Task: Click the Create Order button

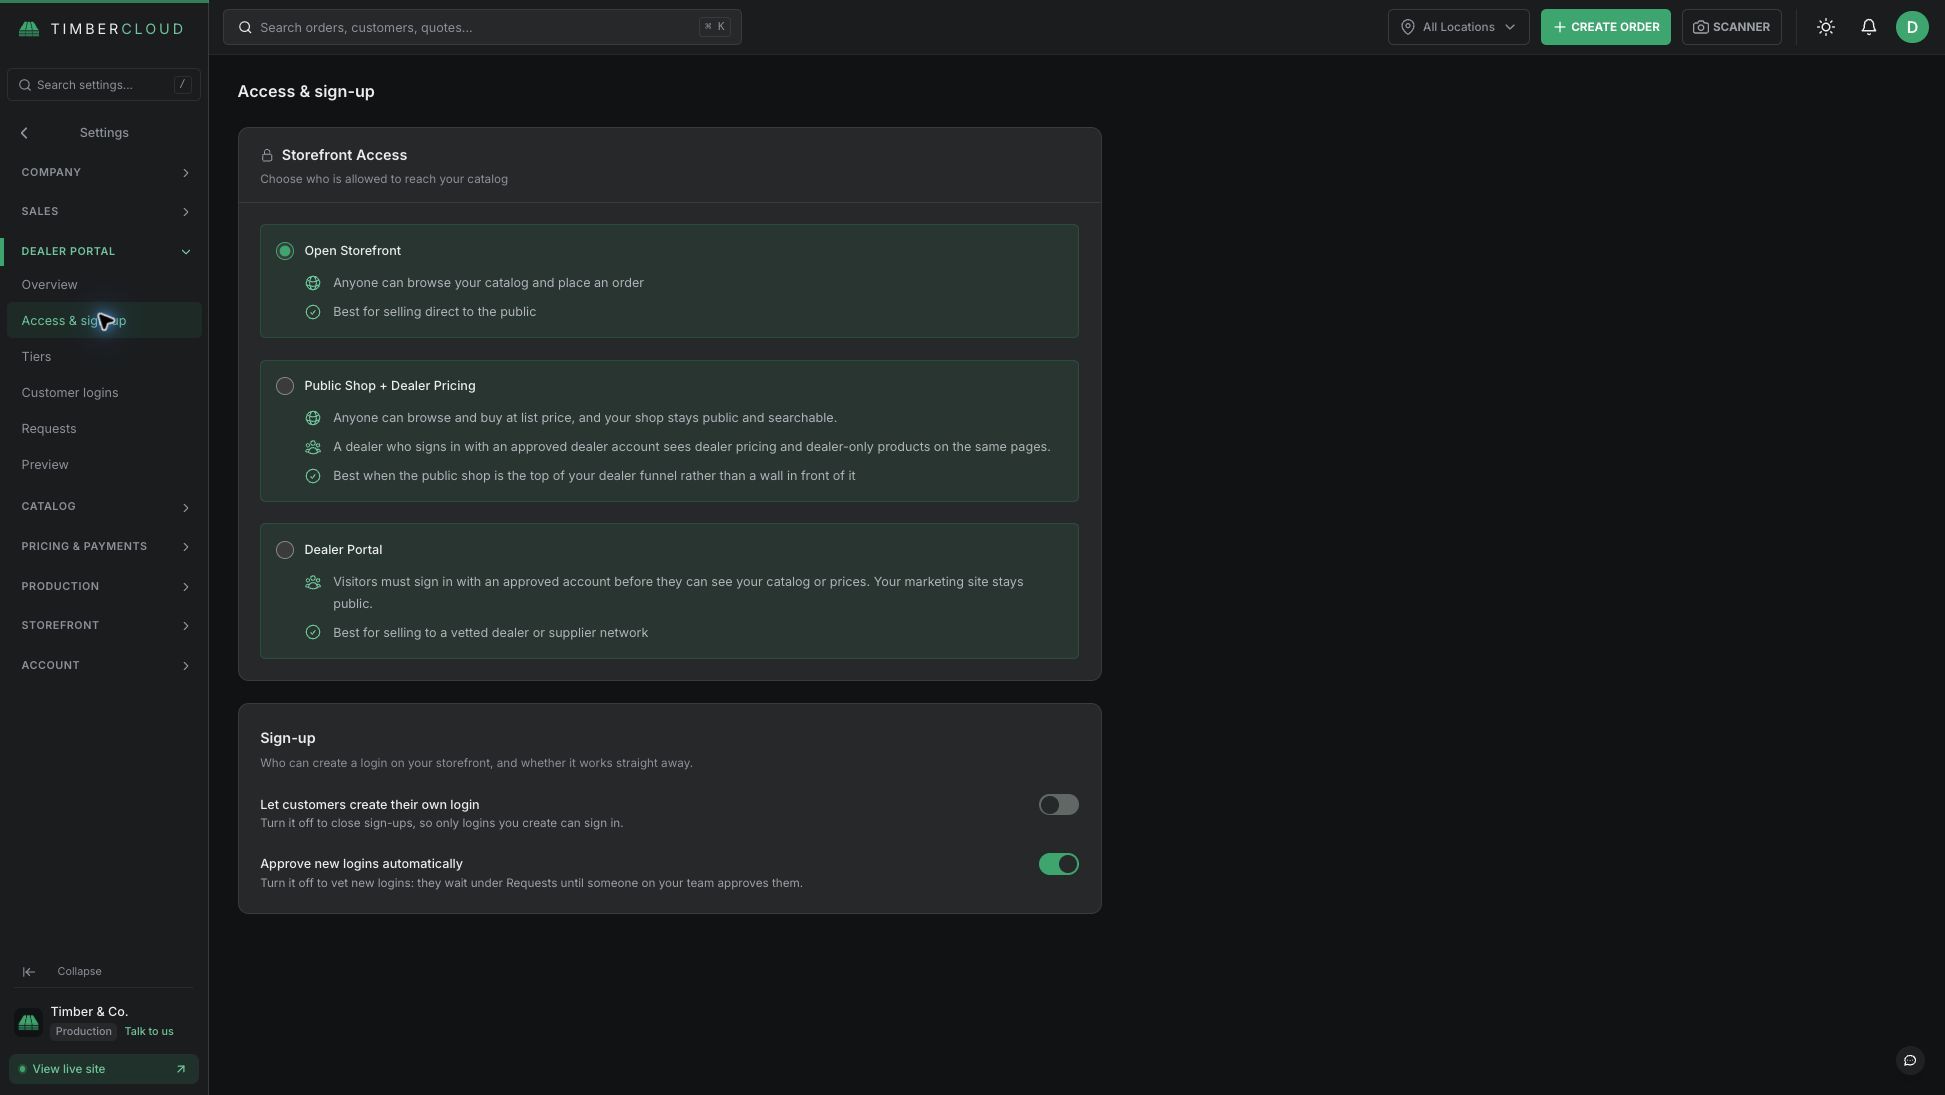Action: (x=1605, y=27)
